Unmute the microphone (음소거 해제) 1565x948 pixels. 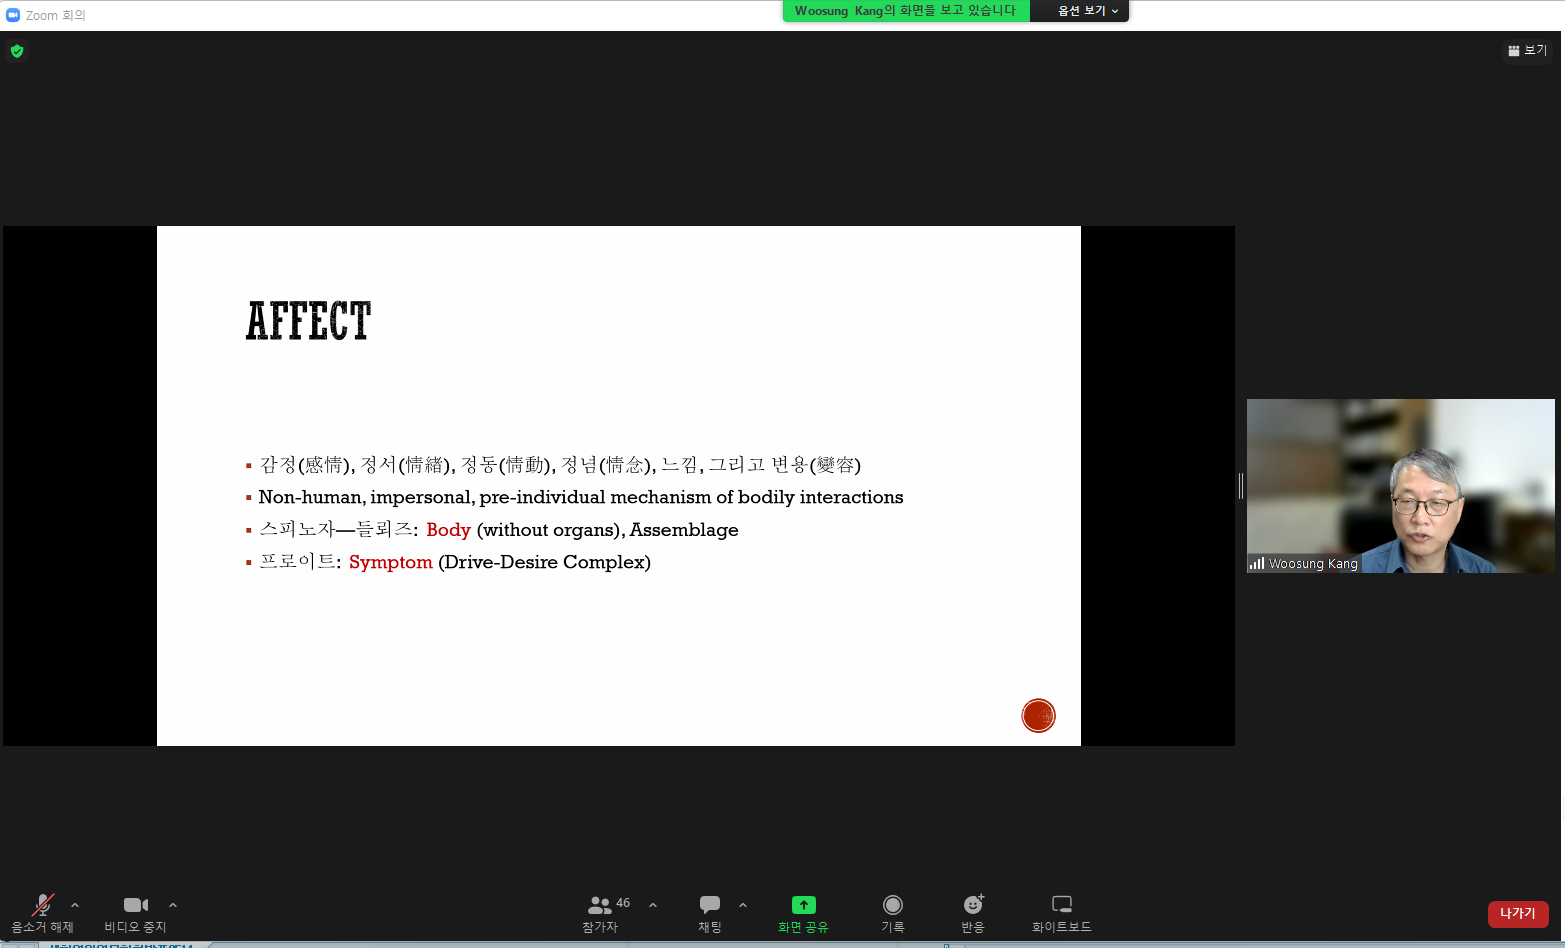coord(42,912)
